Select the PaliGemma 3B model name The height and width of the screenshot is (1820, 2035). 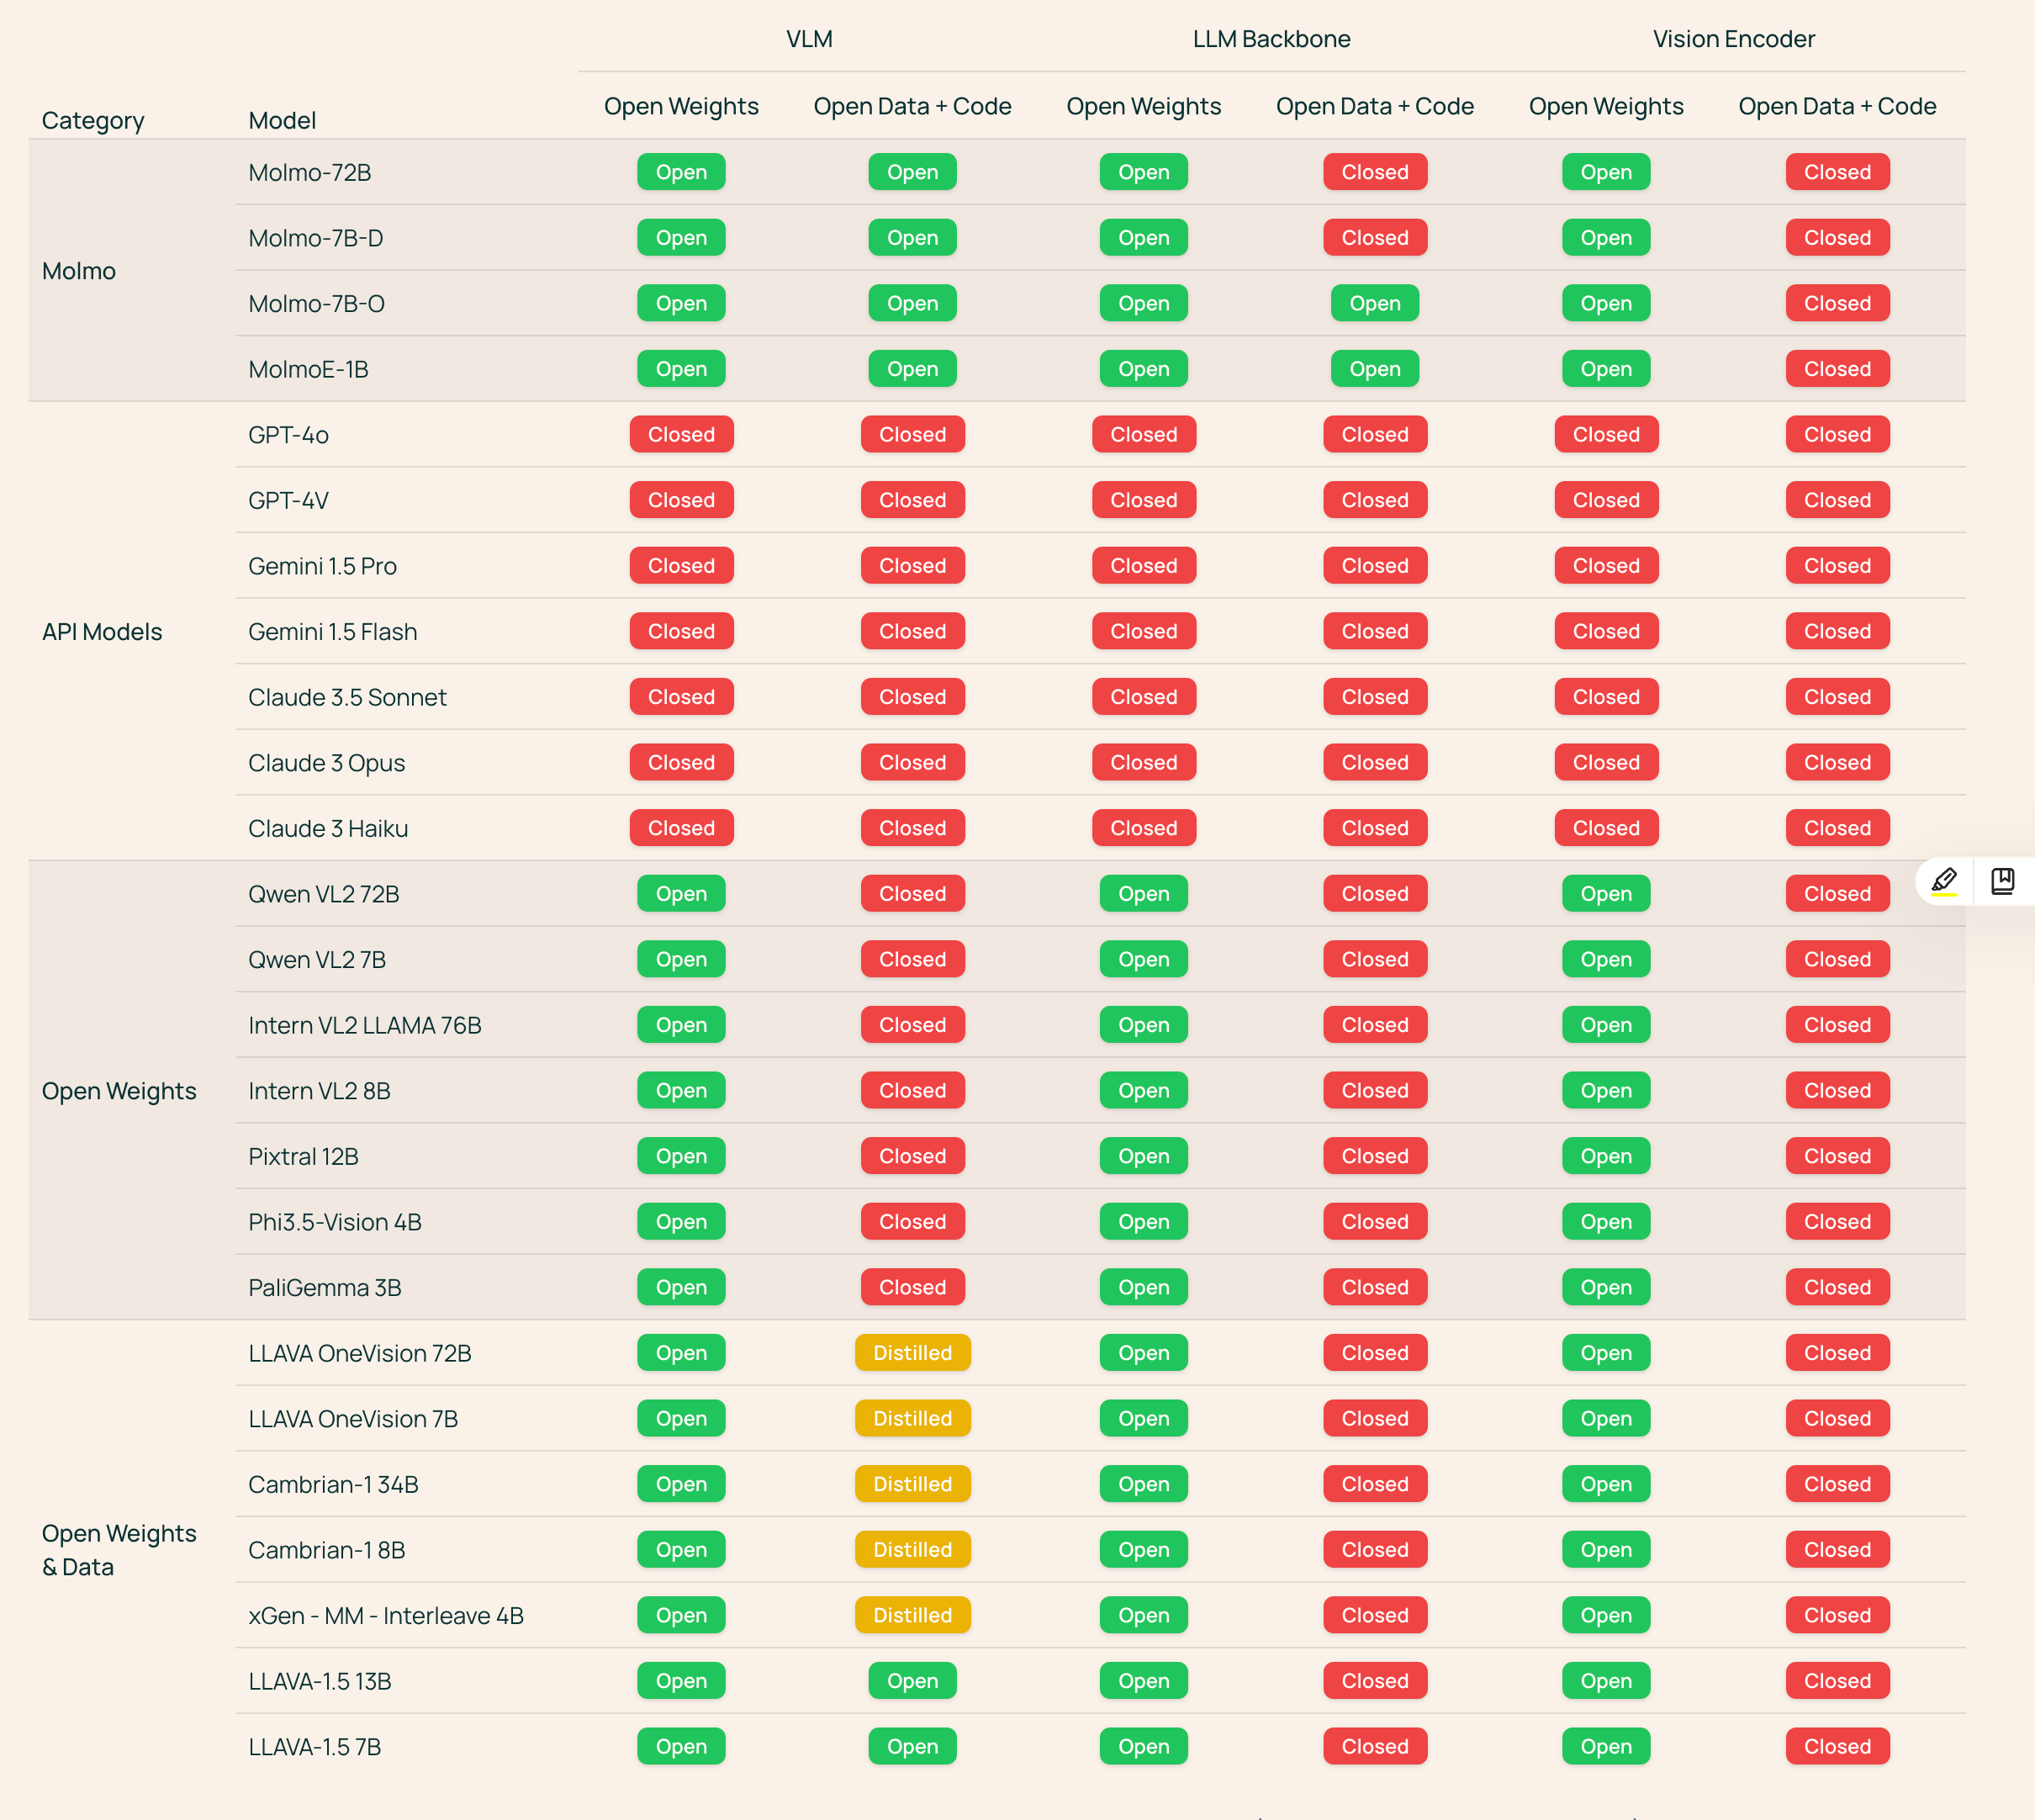[325, 1288]
